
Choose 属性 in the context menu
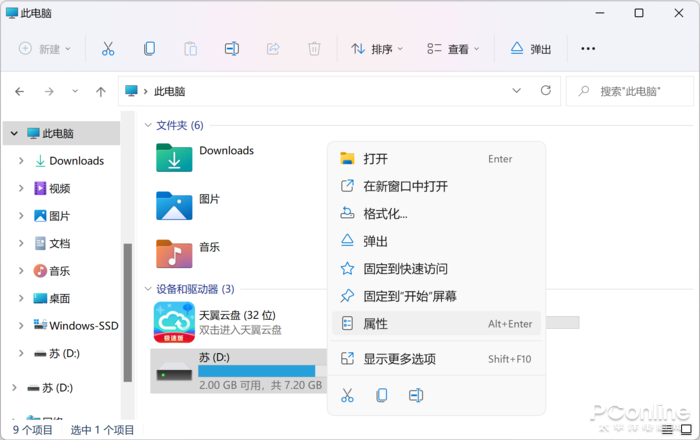click(437, 324)
